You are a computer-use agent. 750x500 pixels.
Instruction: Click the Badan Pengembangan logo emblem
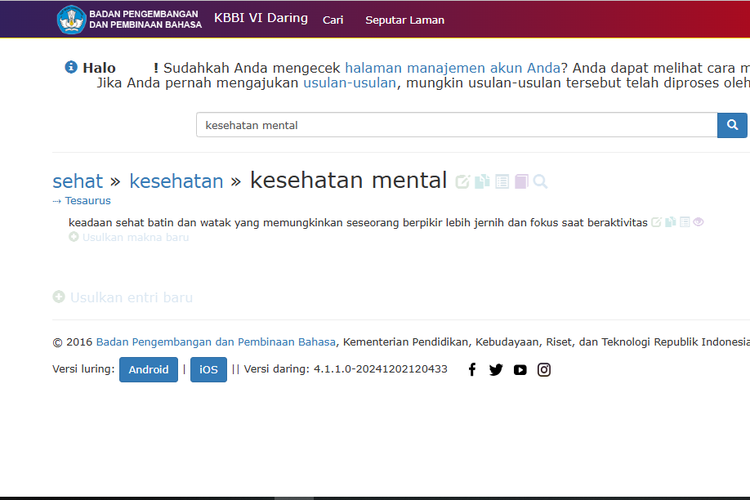click(71, 20)
